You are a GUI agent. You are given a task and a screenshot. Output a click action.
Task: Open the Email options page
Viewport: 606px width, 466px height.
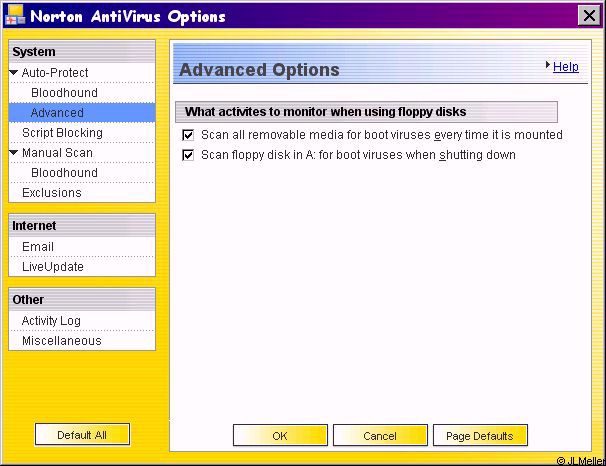coord(38,247)
